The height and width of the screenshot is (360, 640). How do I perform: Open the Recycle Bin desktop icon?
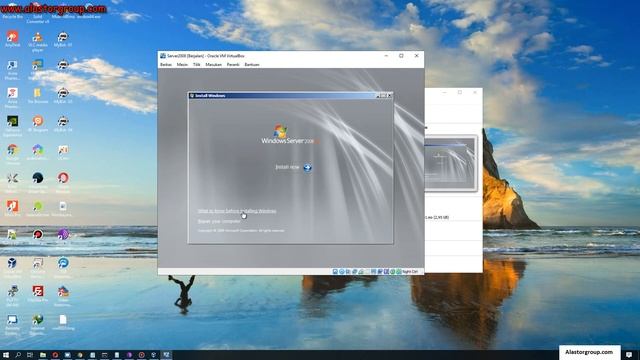12,11
